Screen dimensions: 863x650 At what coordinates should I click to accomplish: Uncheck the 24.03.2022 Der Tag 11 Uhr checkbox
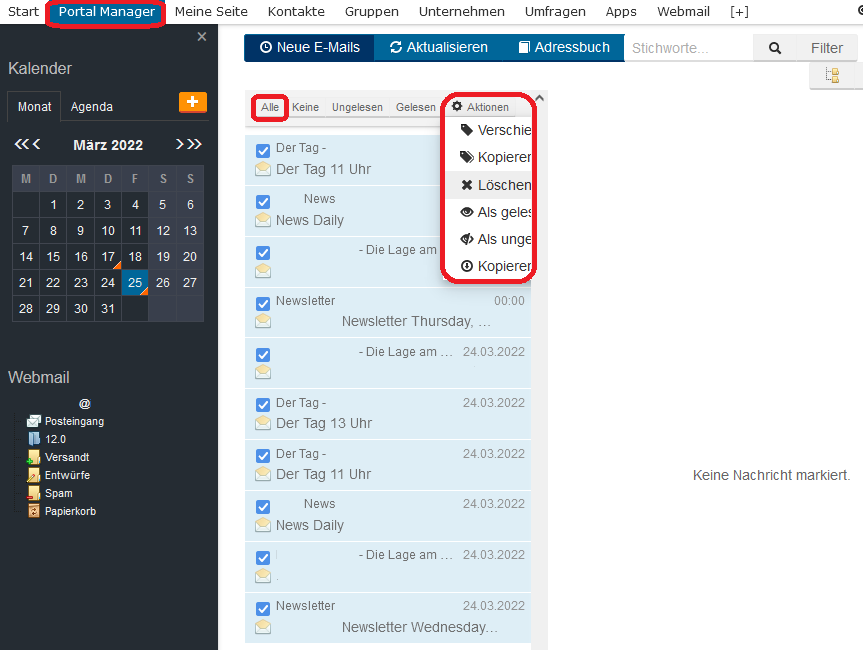pyautogui.click(x=263, y=456)
